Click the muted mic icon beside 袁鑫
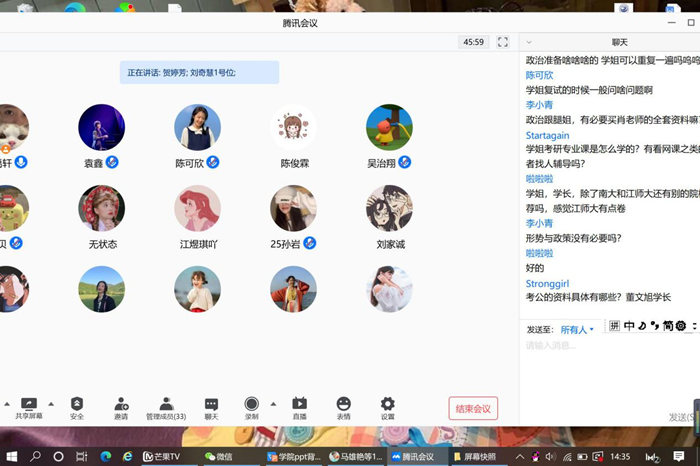This screenshot has height=466, width=700. pyautogui.click(x=112, y=162)
